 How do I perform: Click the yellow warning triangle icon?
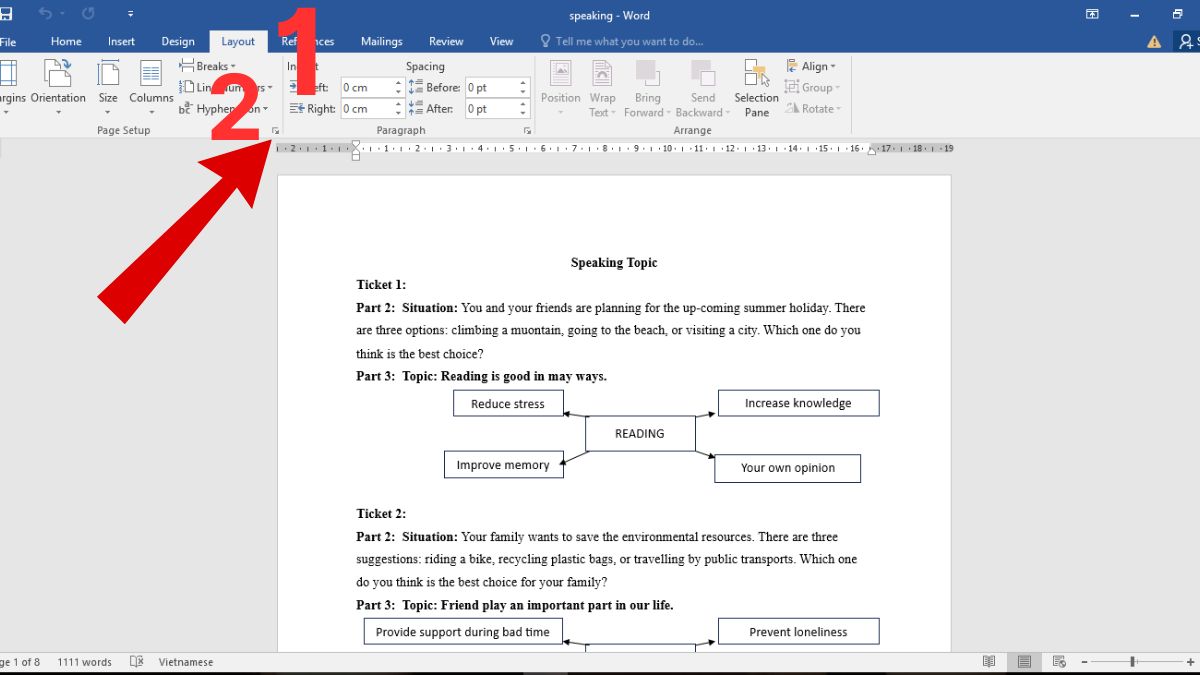click(x=1154, y=42)
